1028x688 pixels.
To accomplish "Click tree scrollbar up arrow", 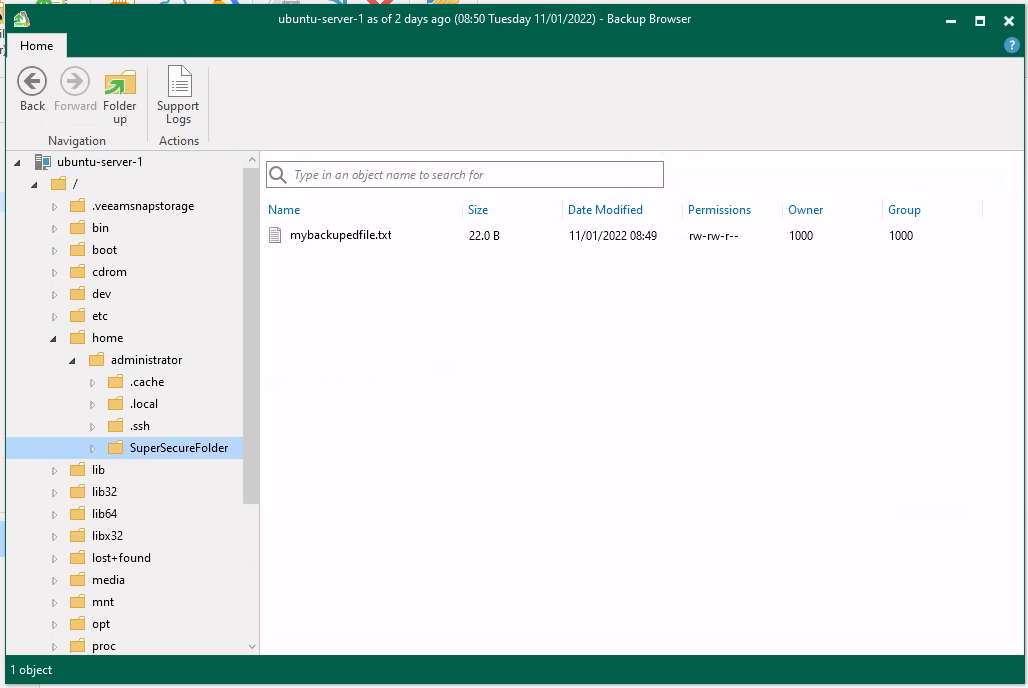I will point(252,159).
